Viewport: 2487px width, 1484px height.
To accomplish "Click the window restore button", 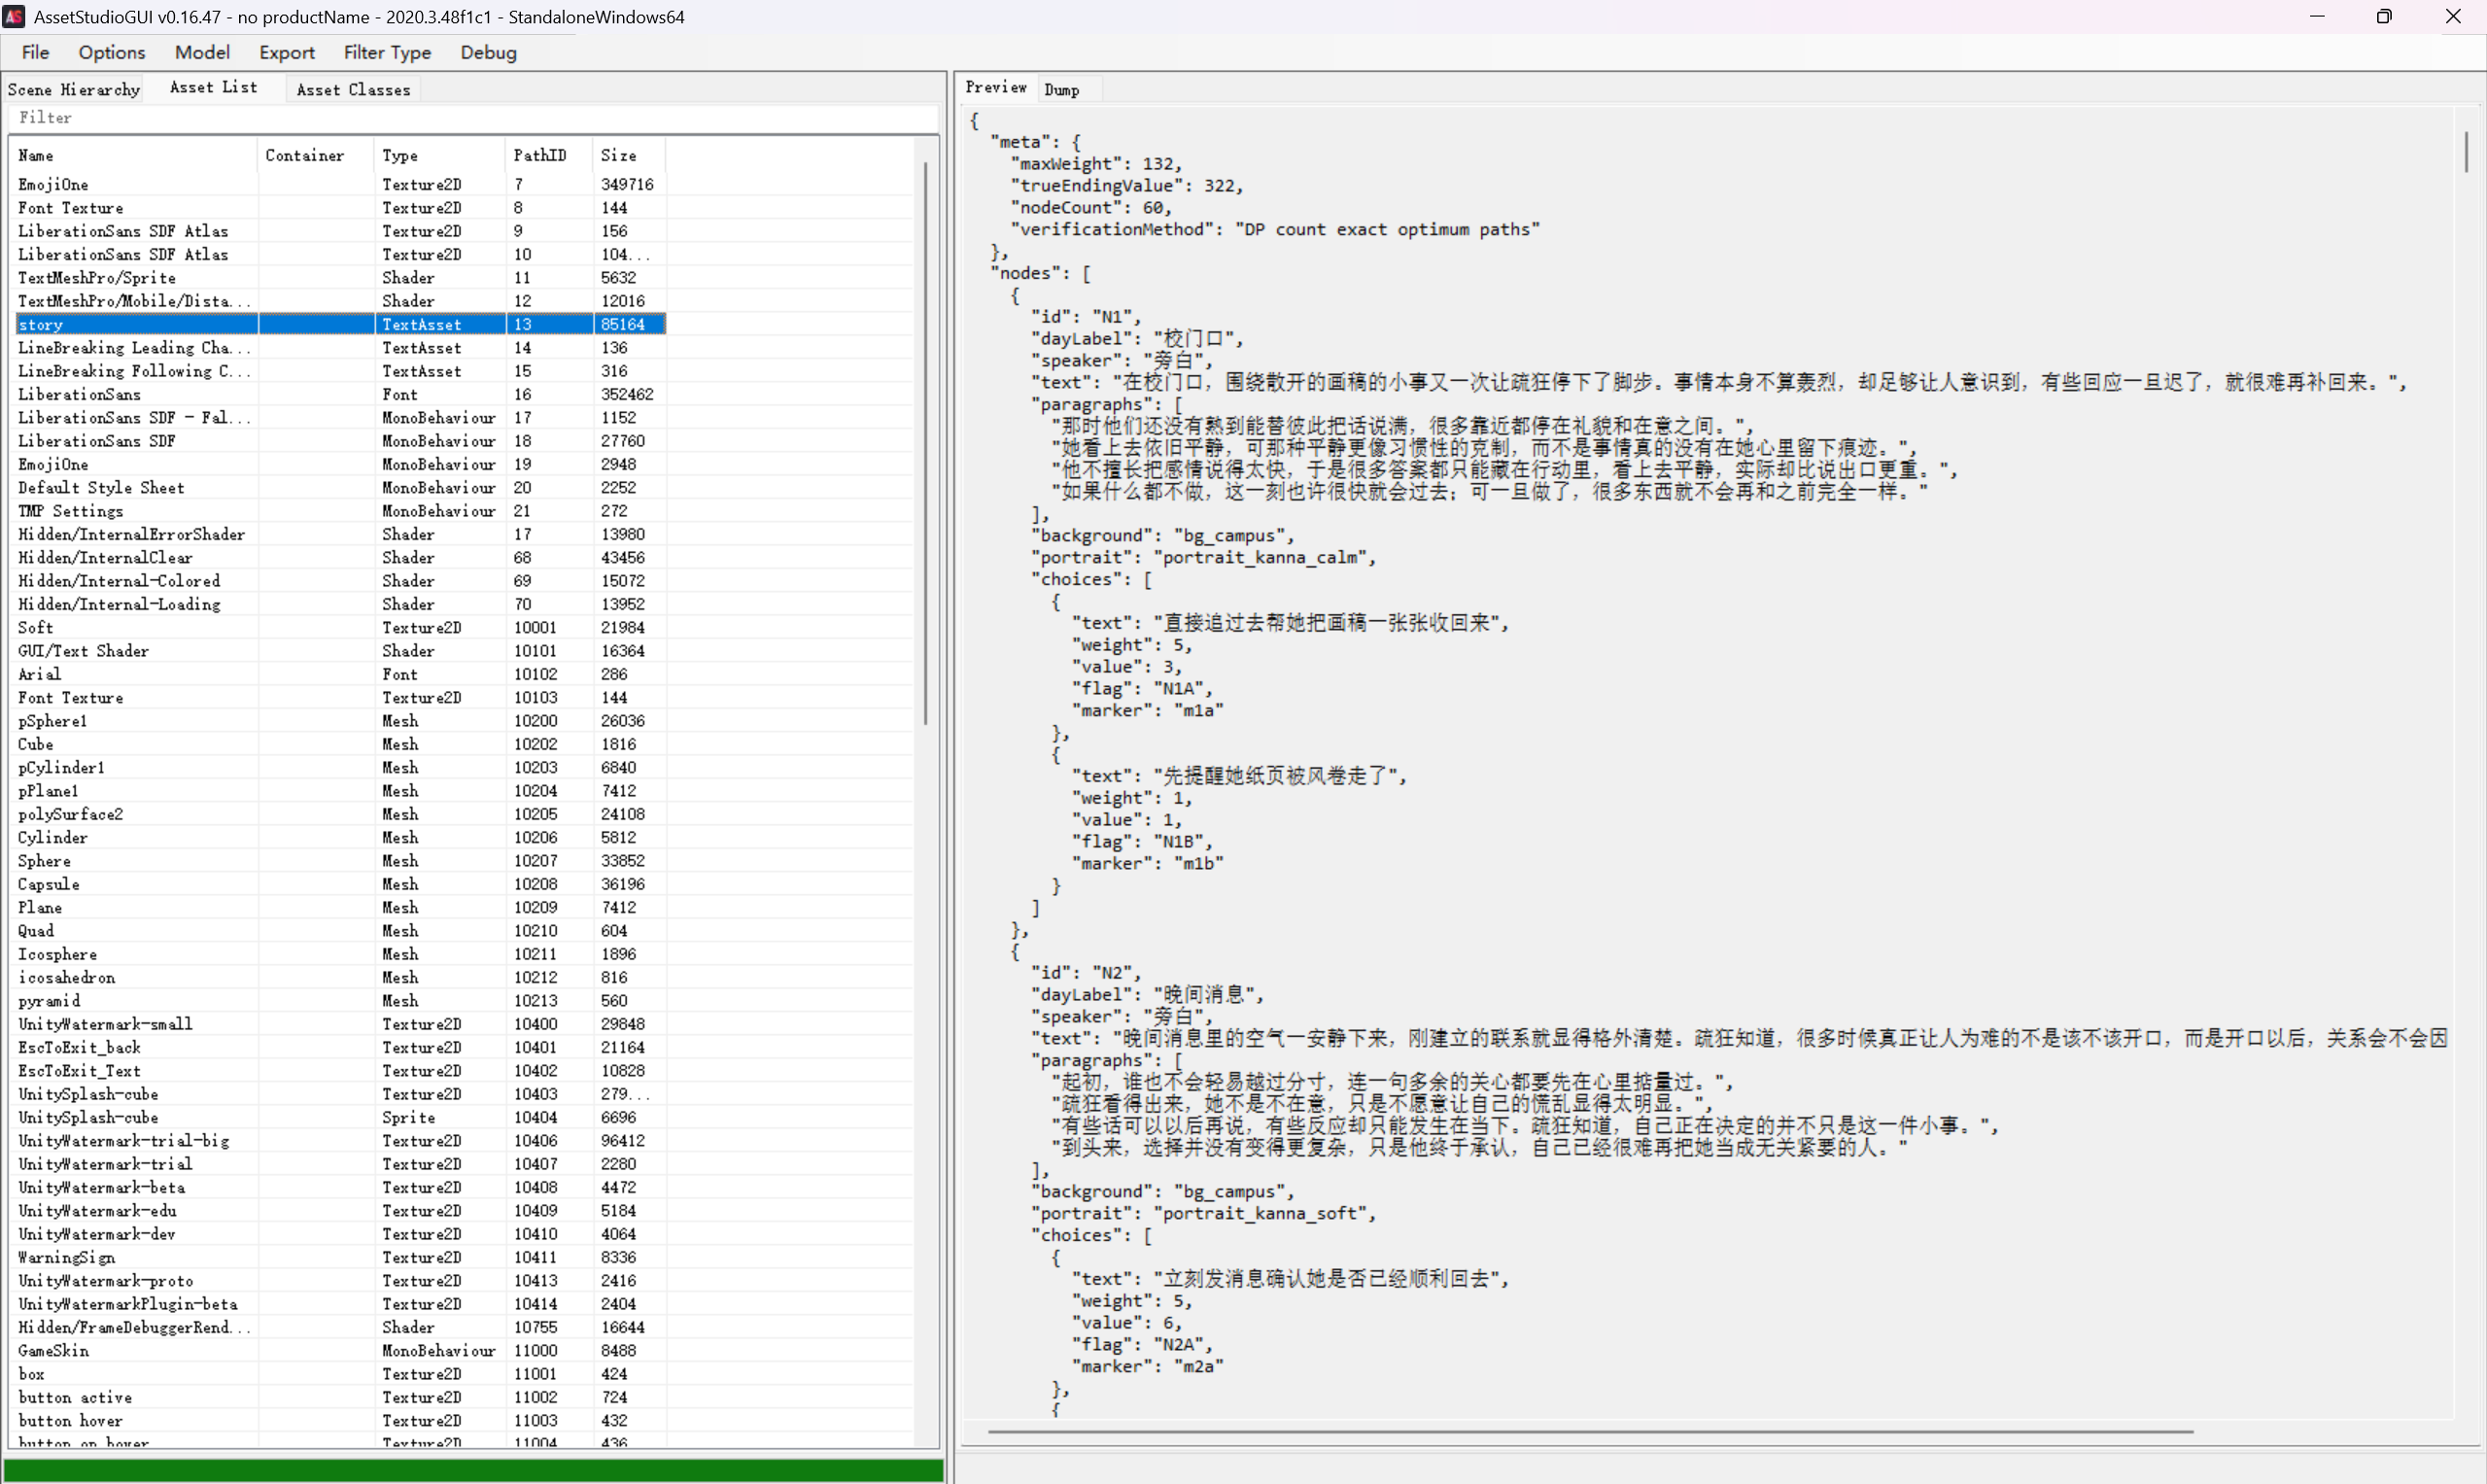I will coord(2384,16).
